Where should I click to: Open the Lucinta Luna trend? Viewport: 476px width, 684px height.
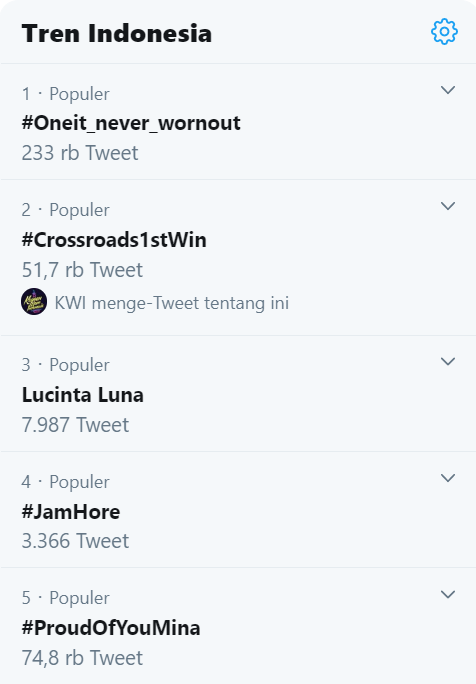tap(82, 395)
